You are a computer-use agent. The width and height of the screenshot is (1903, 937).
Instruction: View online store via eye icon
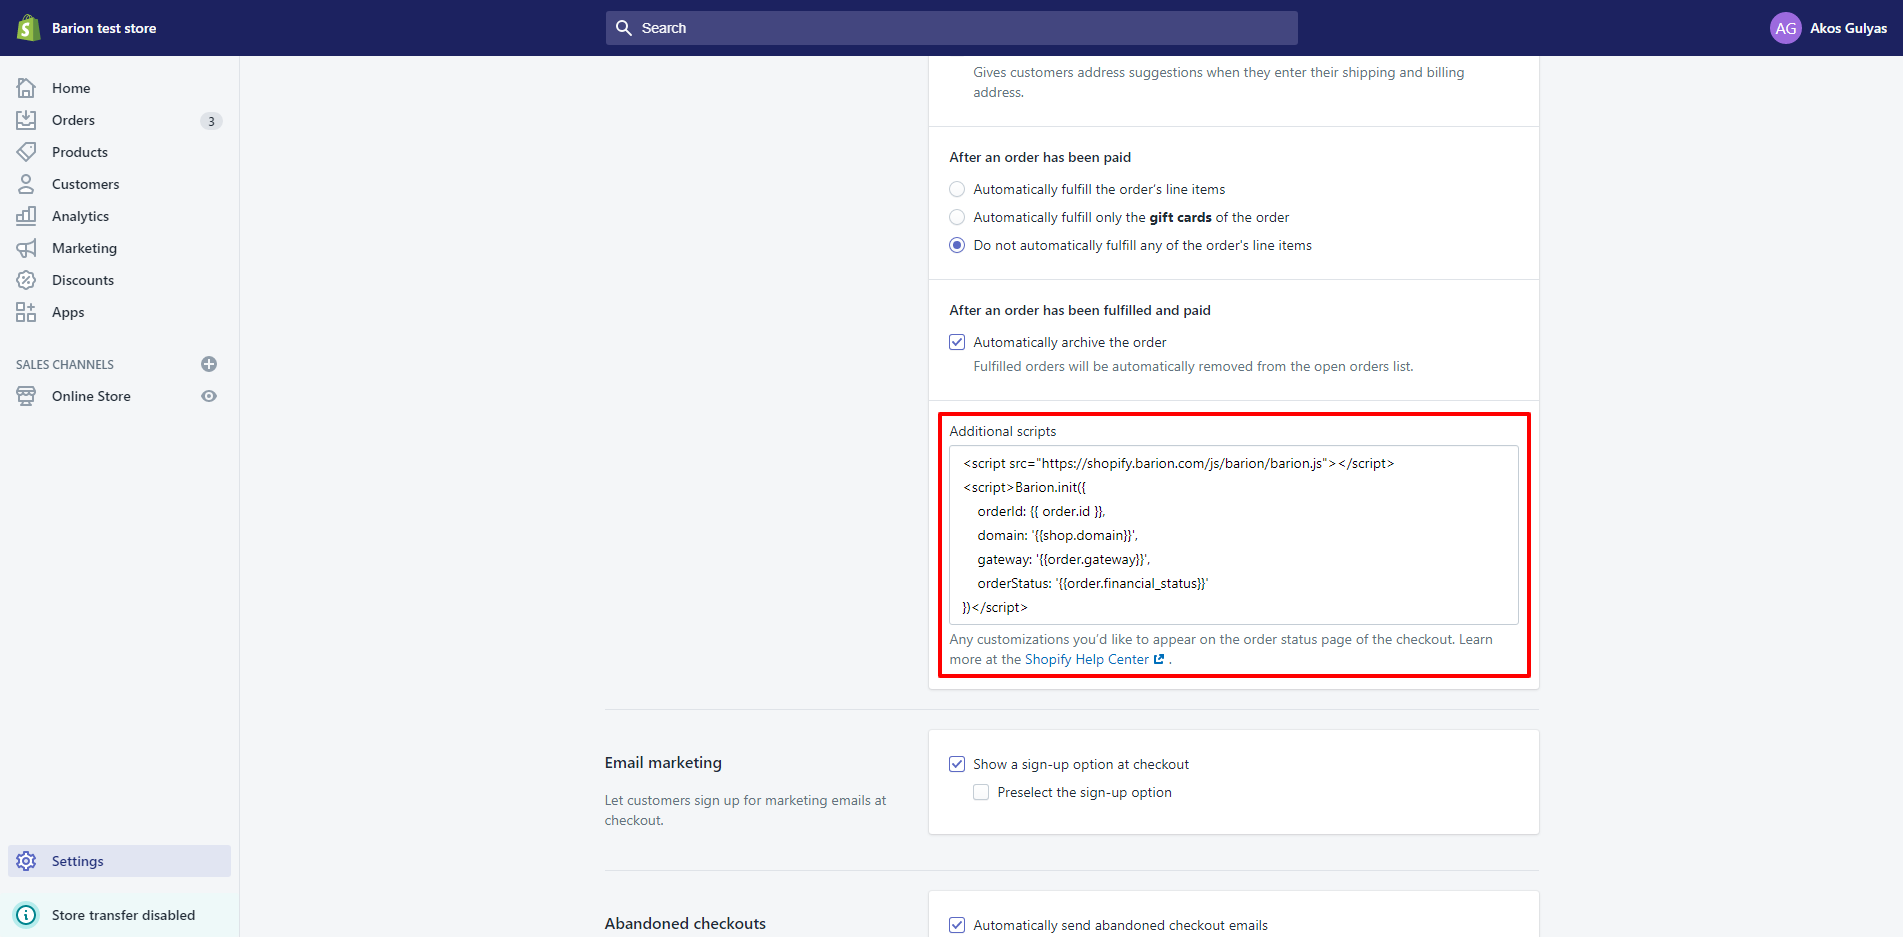tap(209, 396)
